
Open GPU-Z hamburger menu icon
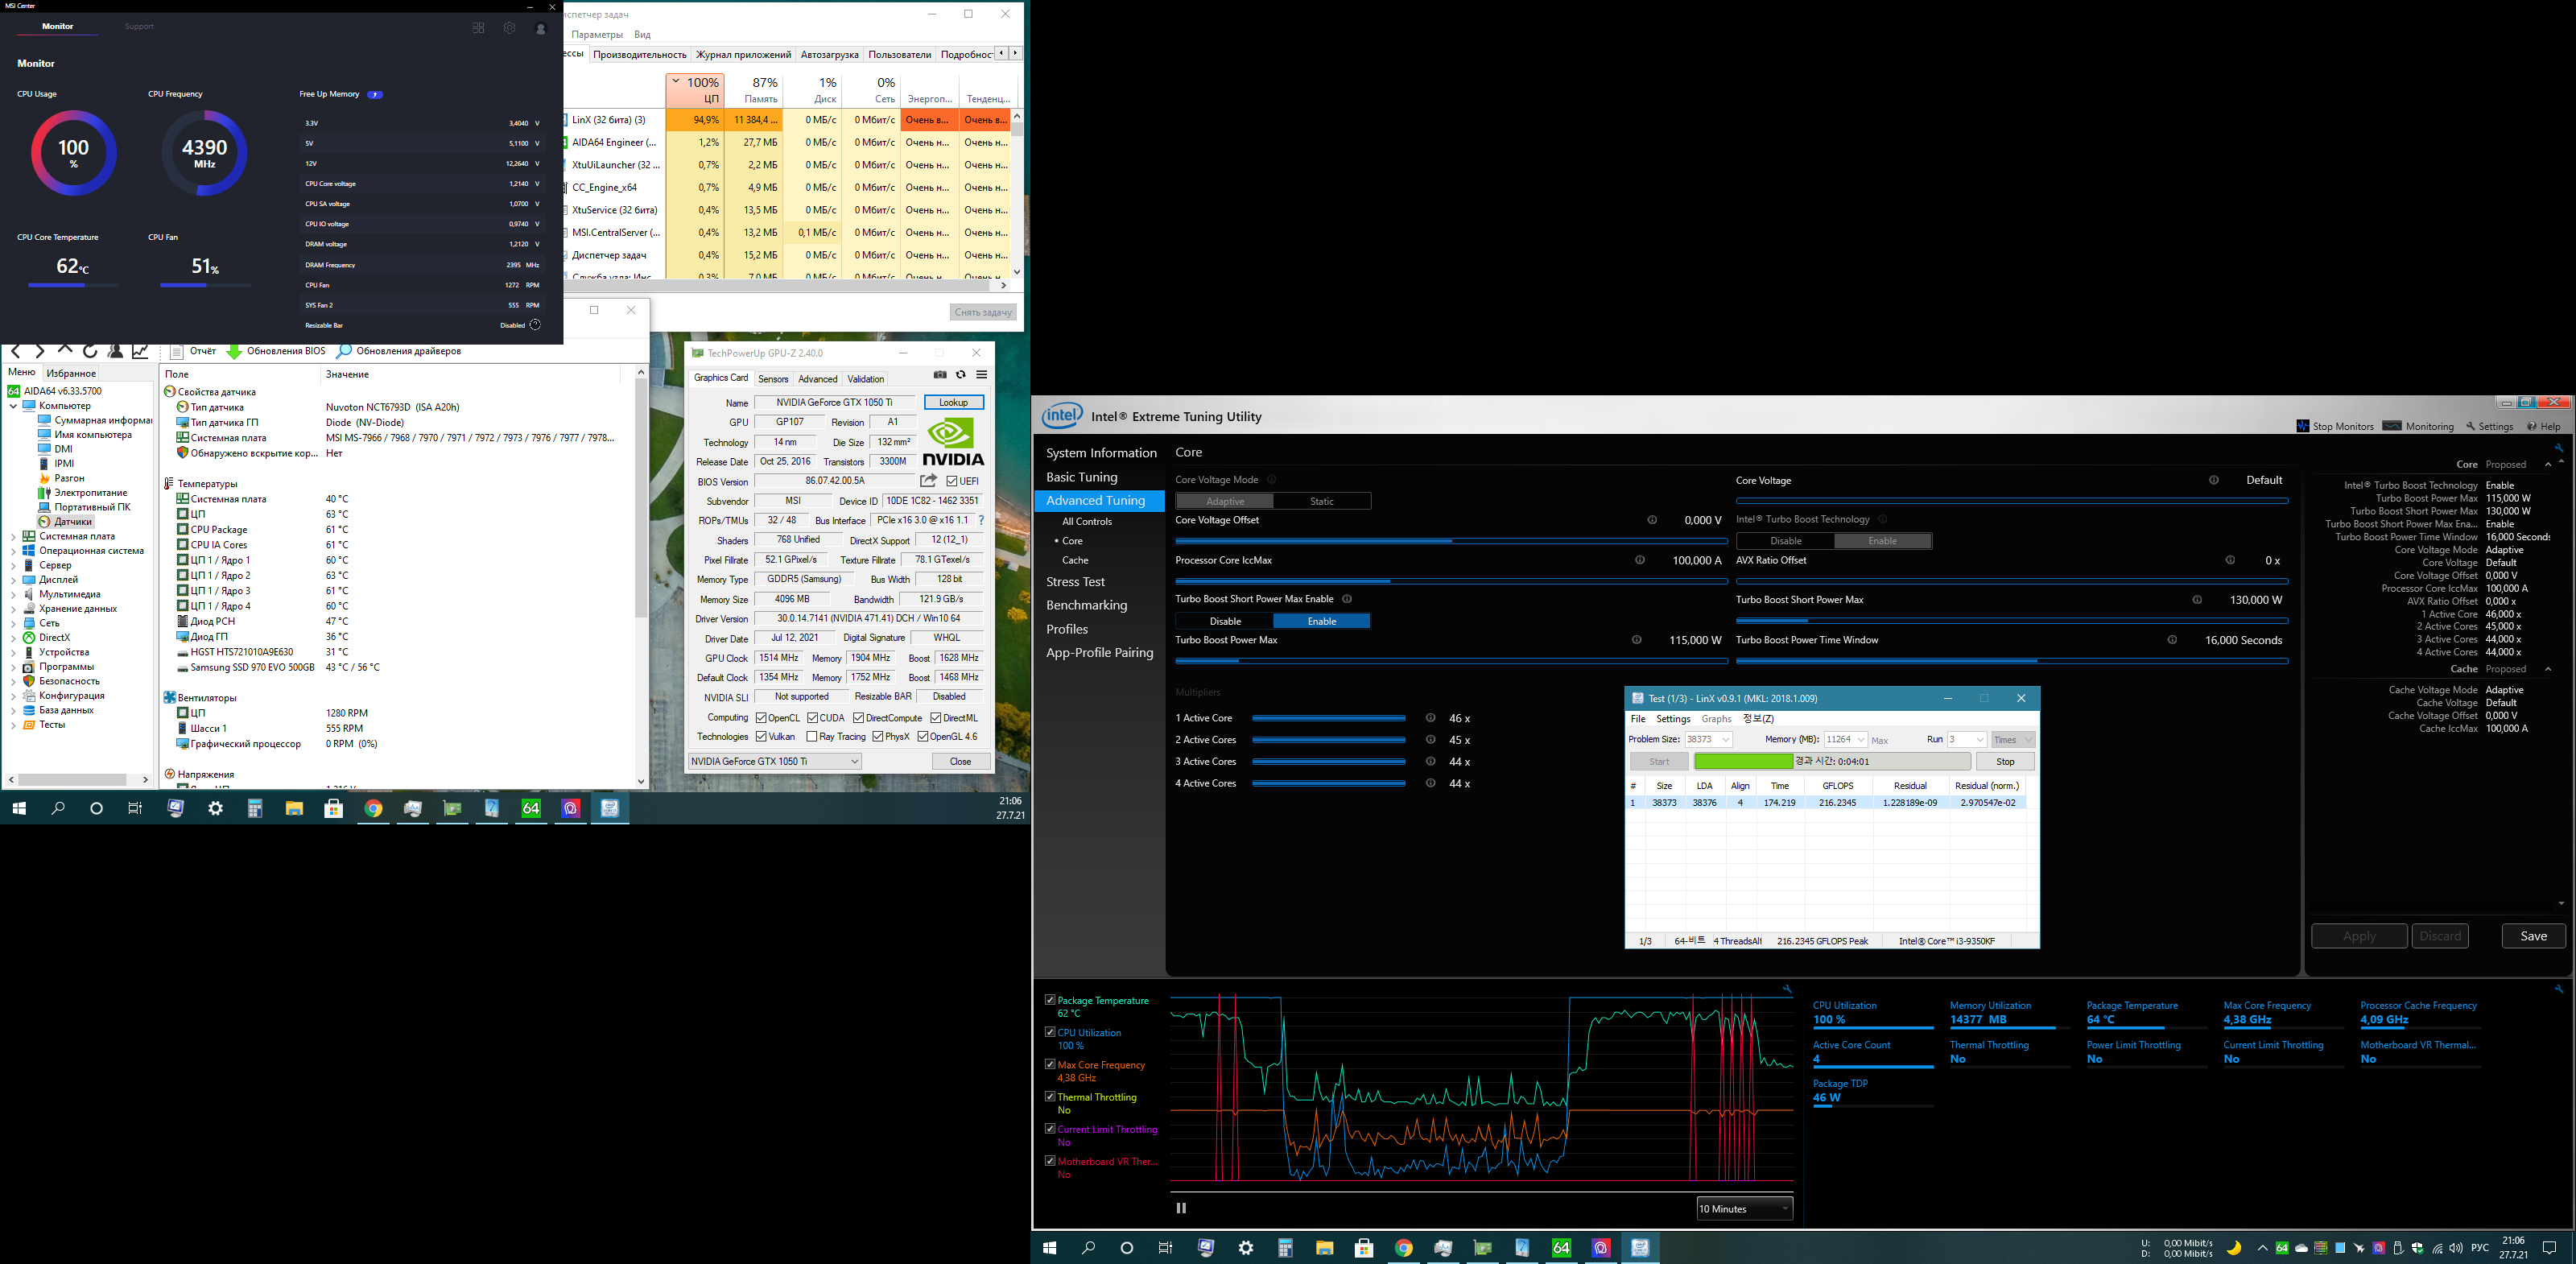(x=982, y=375)
